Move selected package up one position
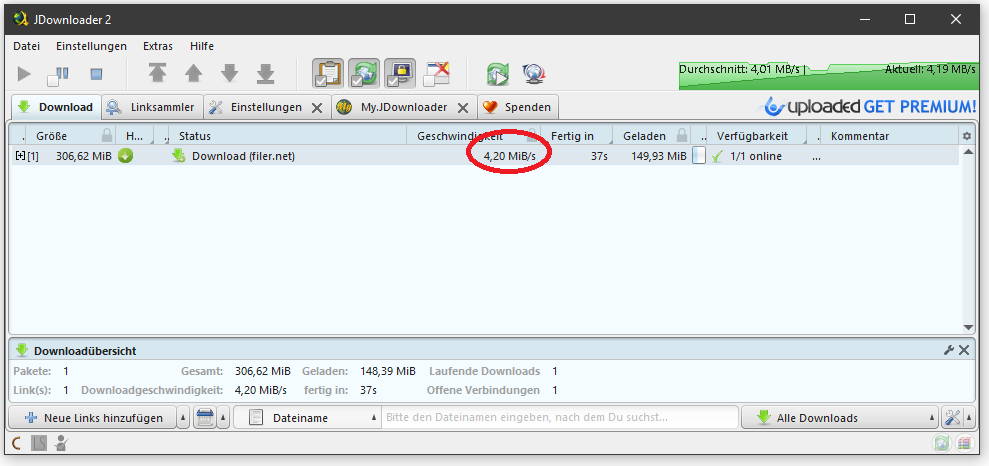Image resolution: width=989 pixels, height=466 pixels. (193, 74)
